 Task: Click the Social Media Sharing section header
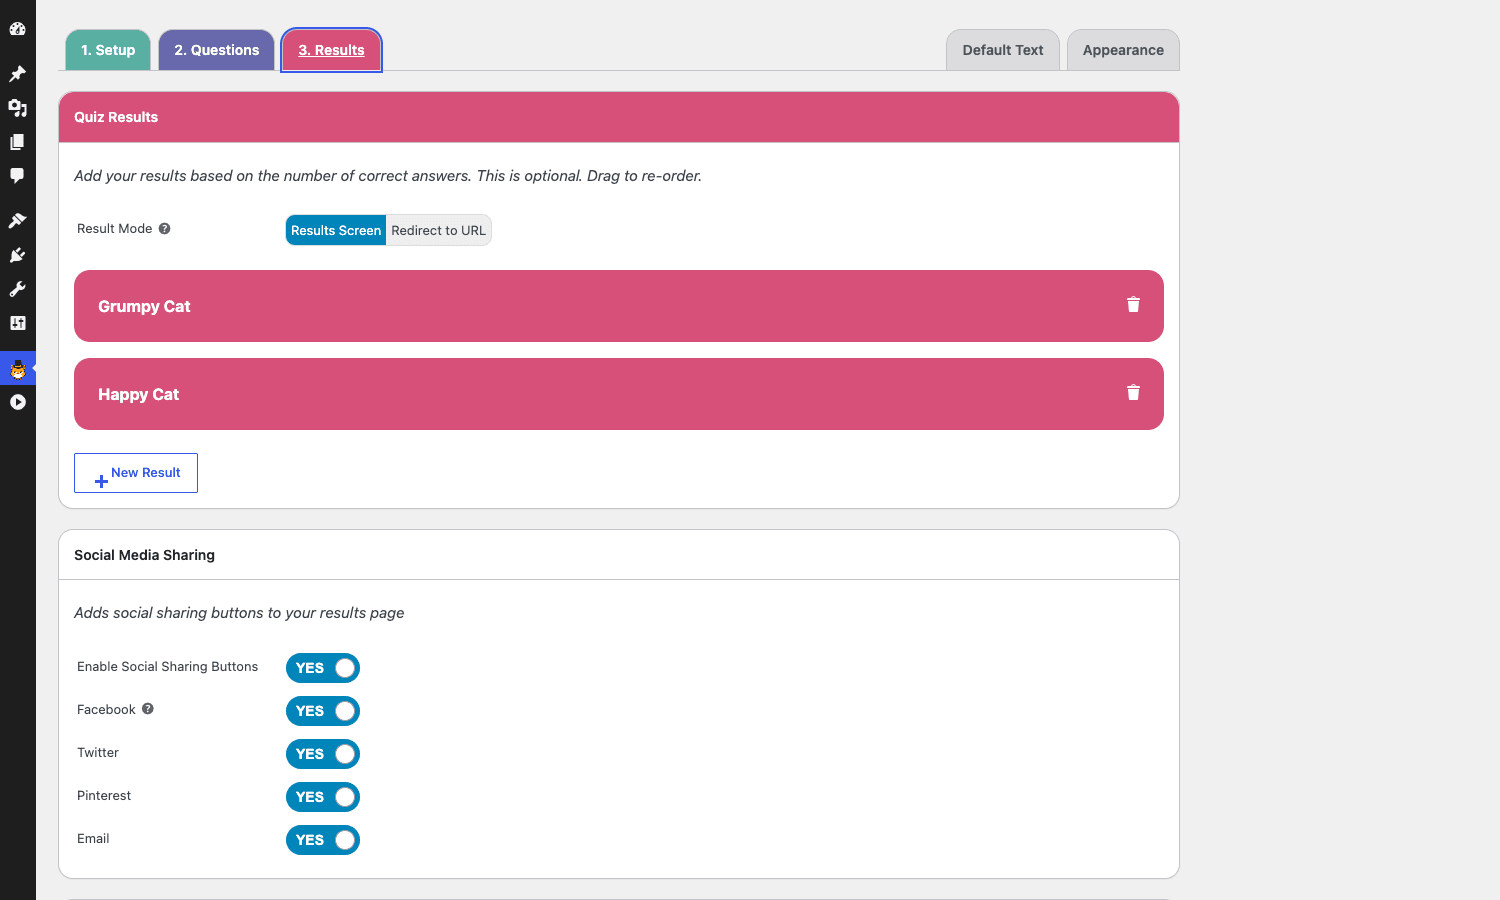click(x=619, y=555)
